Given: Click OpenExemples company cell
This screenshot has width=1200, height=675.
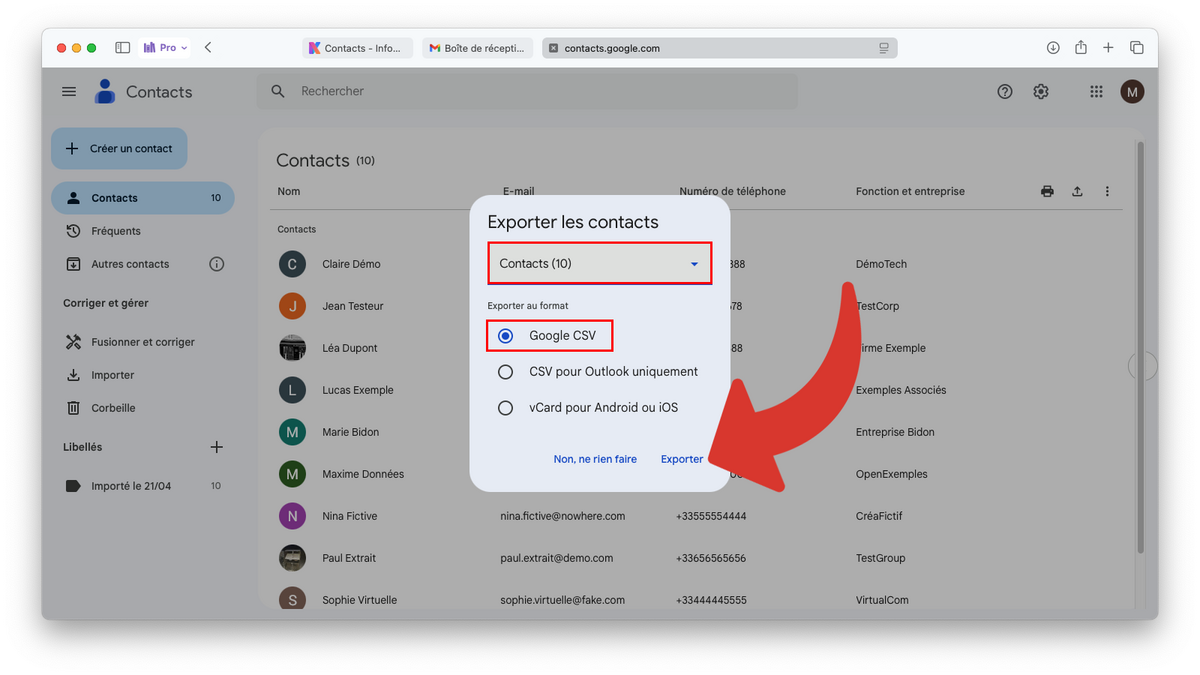Looking at the screenshot, I should [x=892, y=474].
